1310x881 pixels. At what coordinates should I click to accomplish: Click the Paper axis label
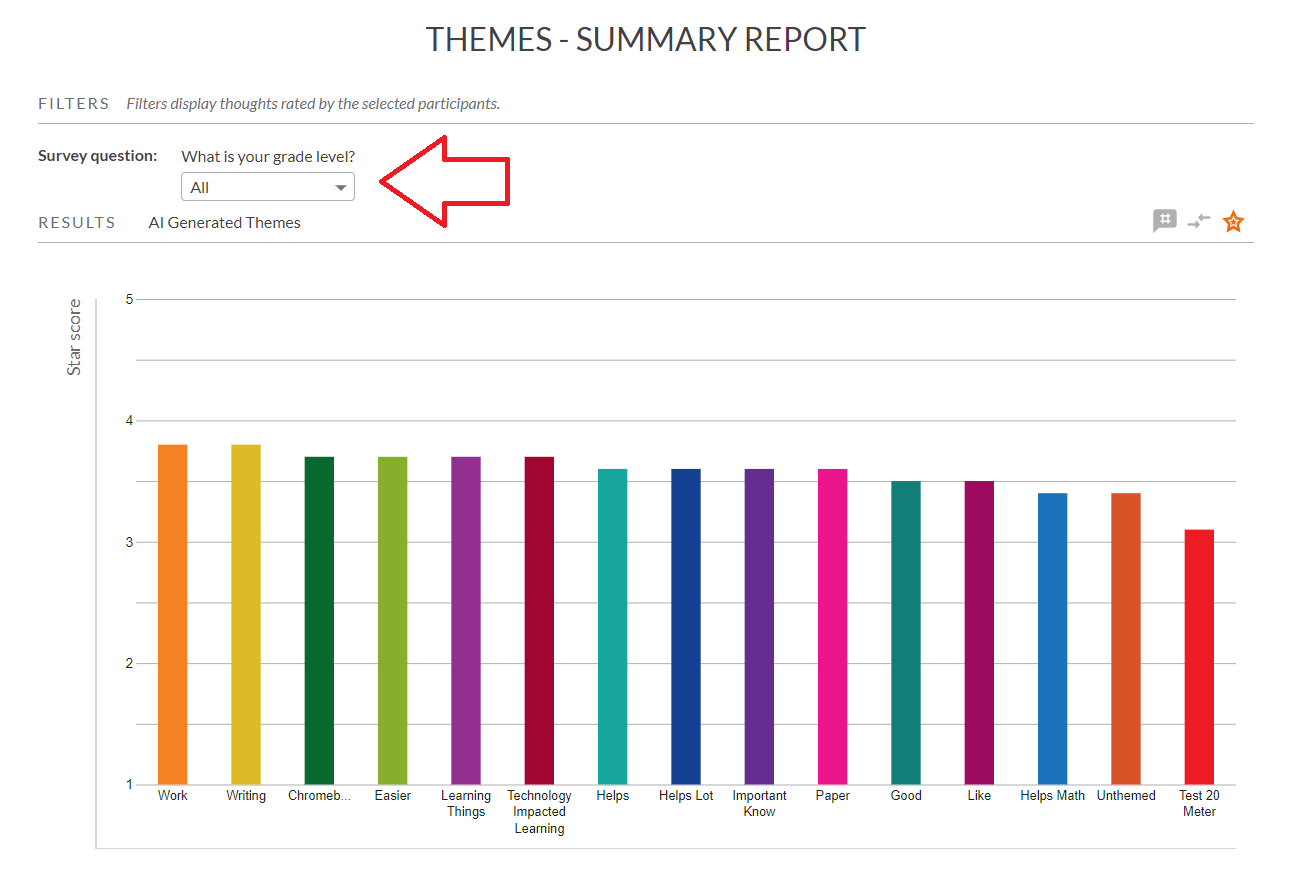(833, 796)
